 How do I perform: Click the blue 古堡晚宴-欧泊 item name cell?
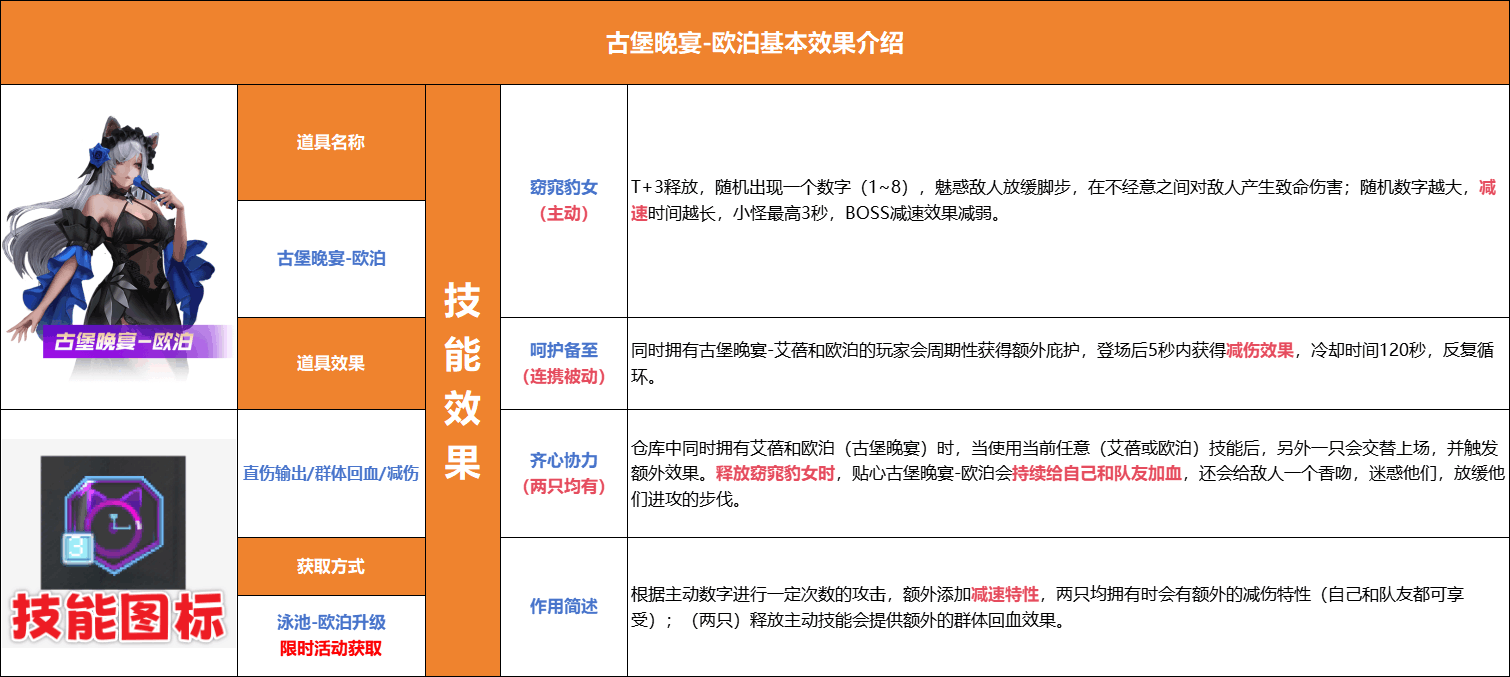click(x=331, y=259)
